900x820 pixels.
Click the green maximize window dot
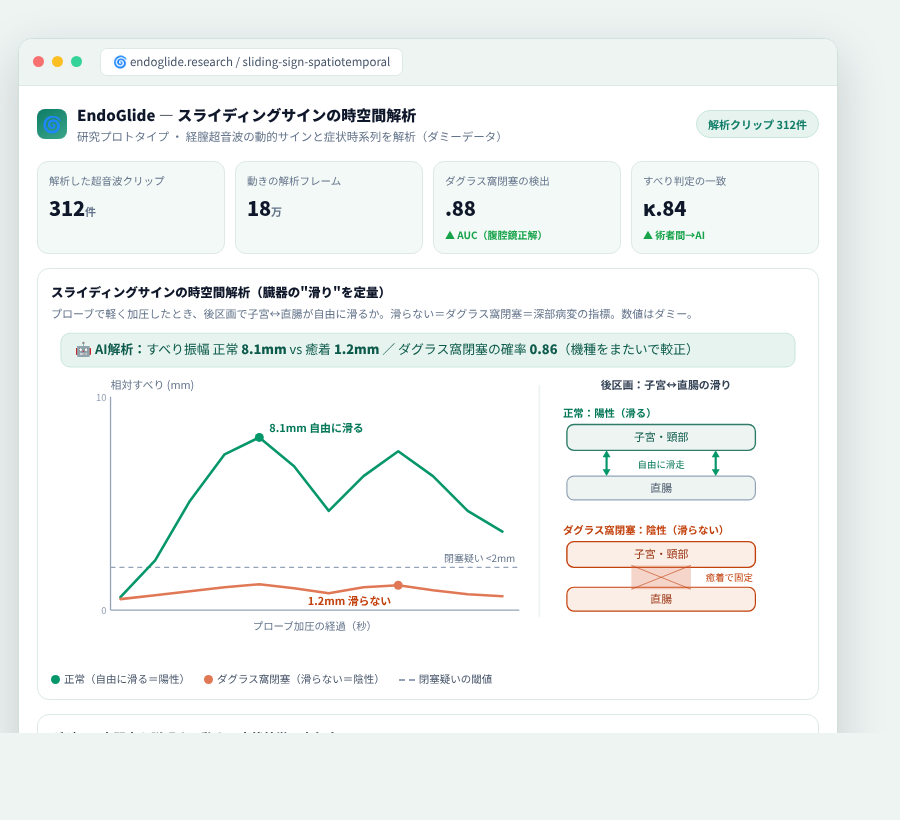[x=76, y=61]
